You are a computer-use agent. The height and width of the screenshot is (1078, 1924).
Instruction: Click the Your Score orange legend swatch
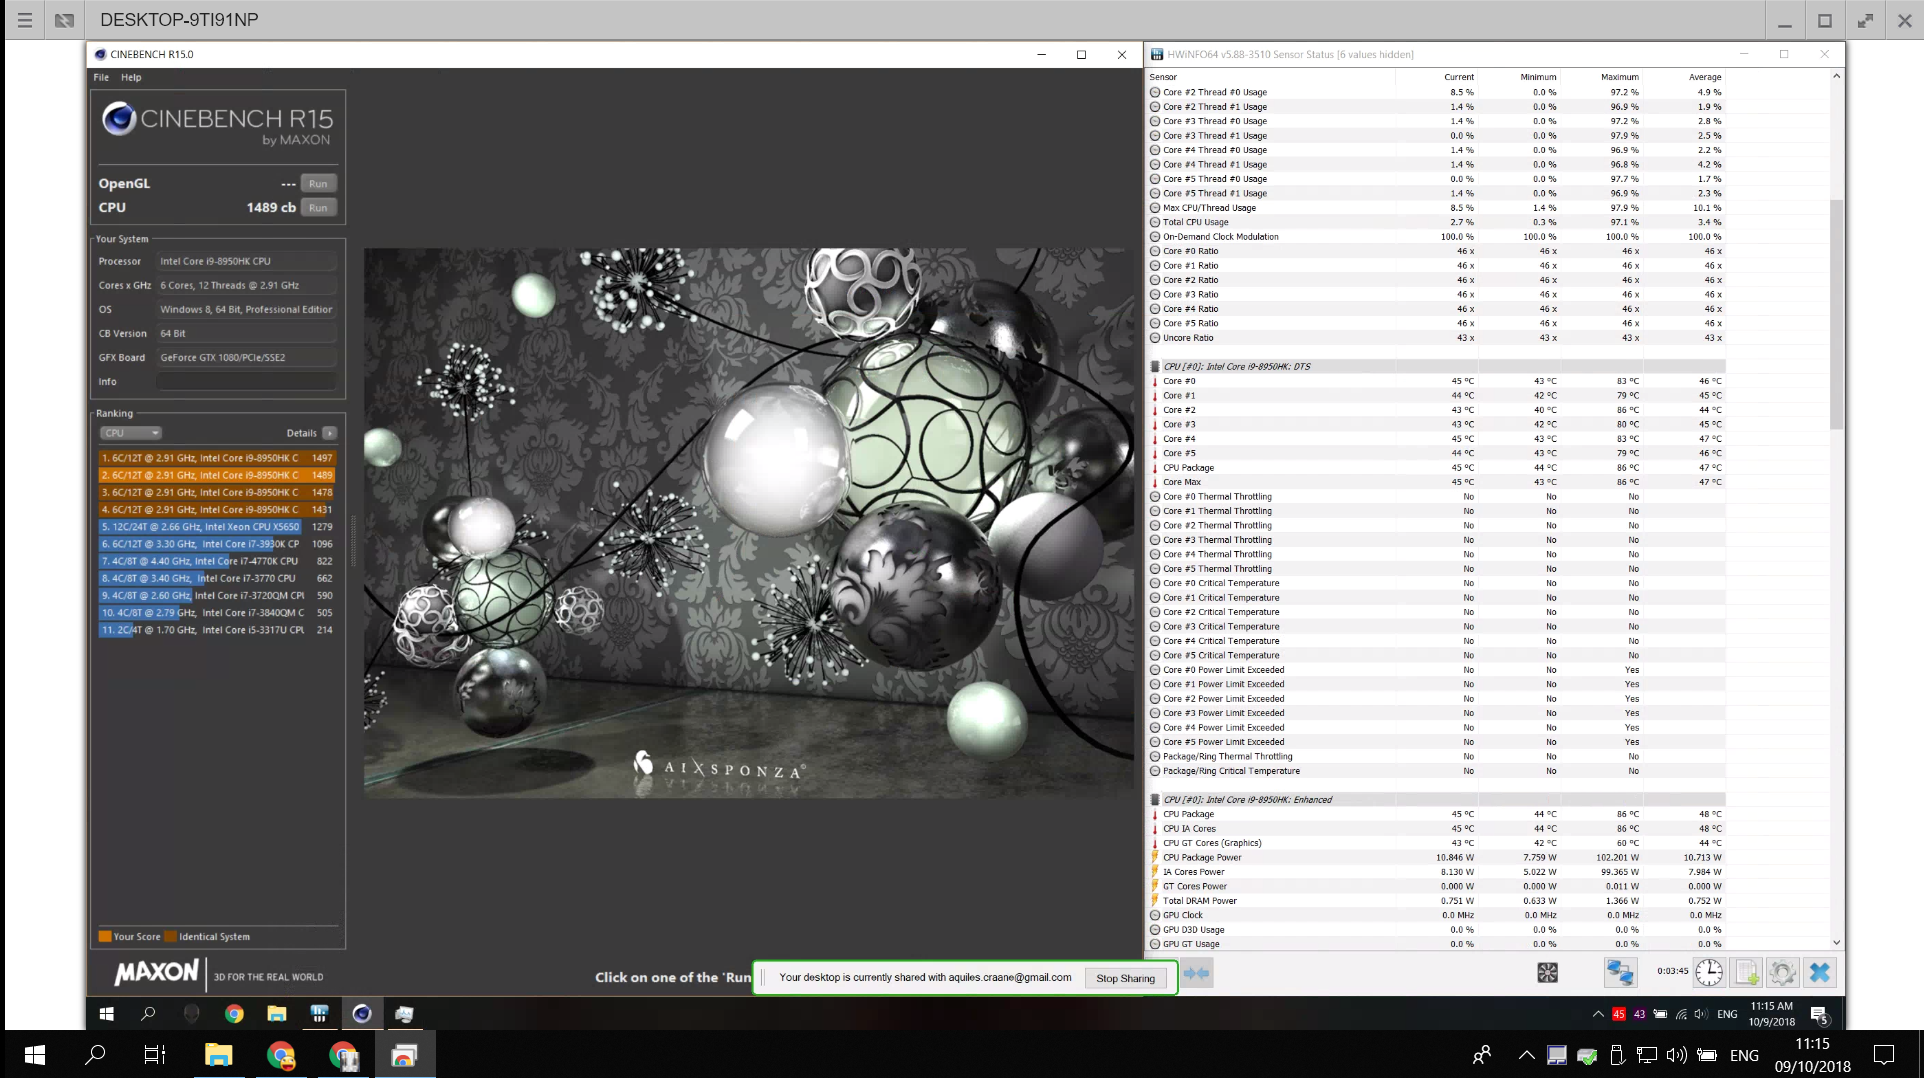point(104,936)
